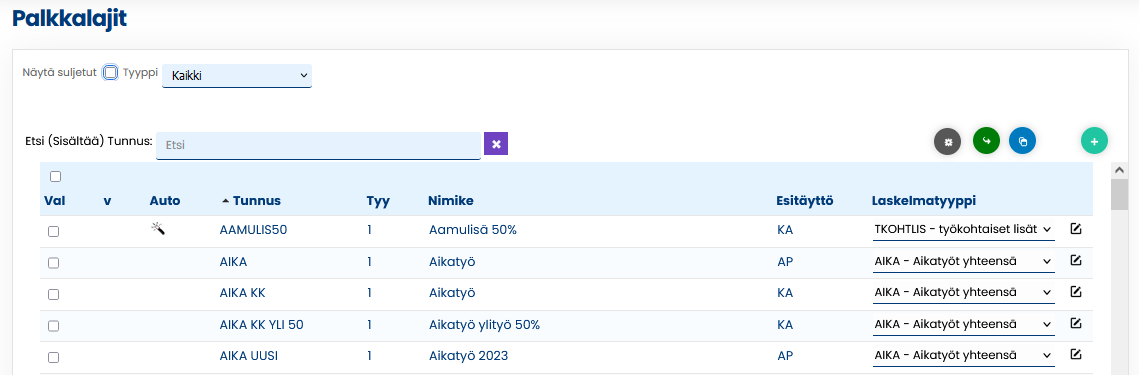Click the blue copy round button
Image resolution: width=1139 pixels, height=375 pixels.
[1022, 141]
